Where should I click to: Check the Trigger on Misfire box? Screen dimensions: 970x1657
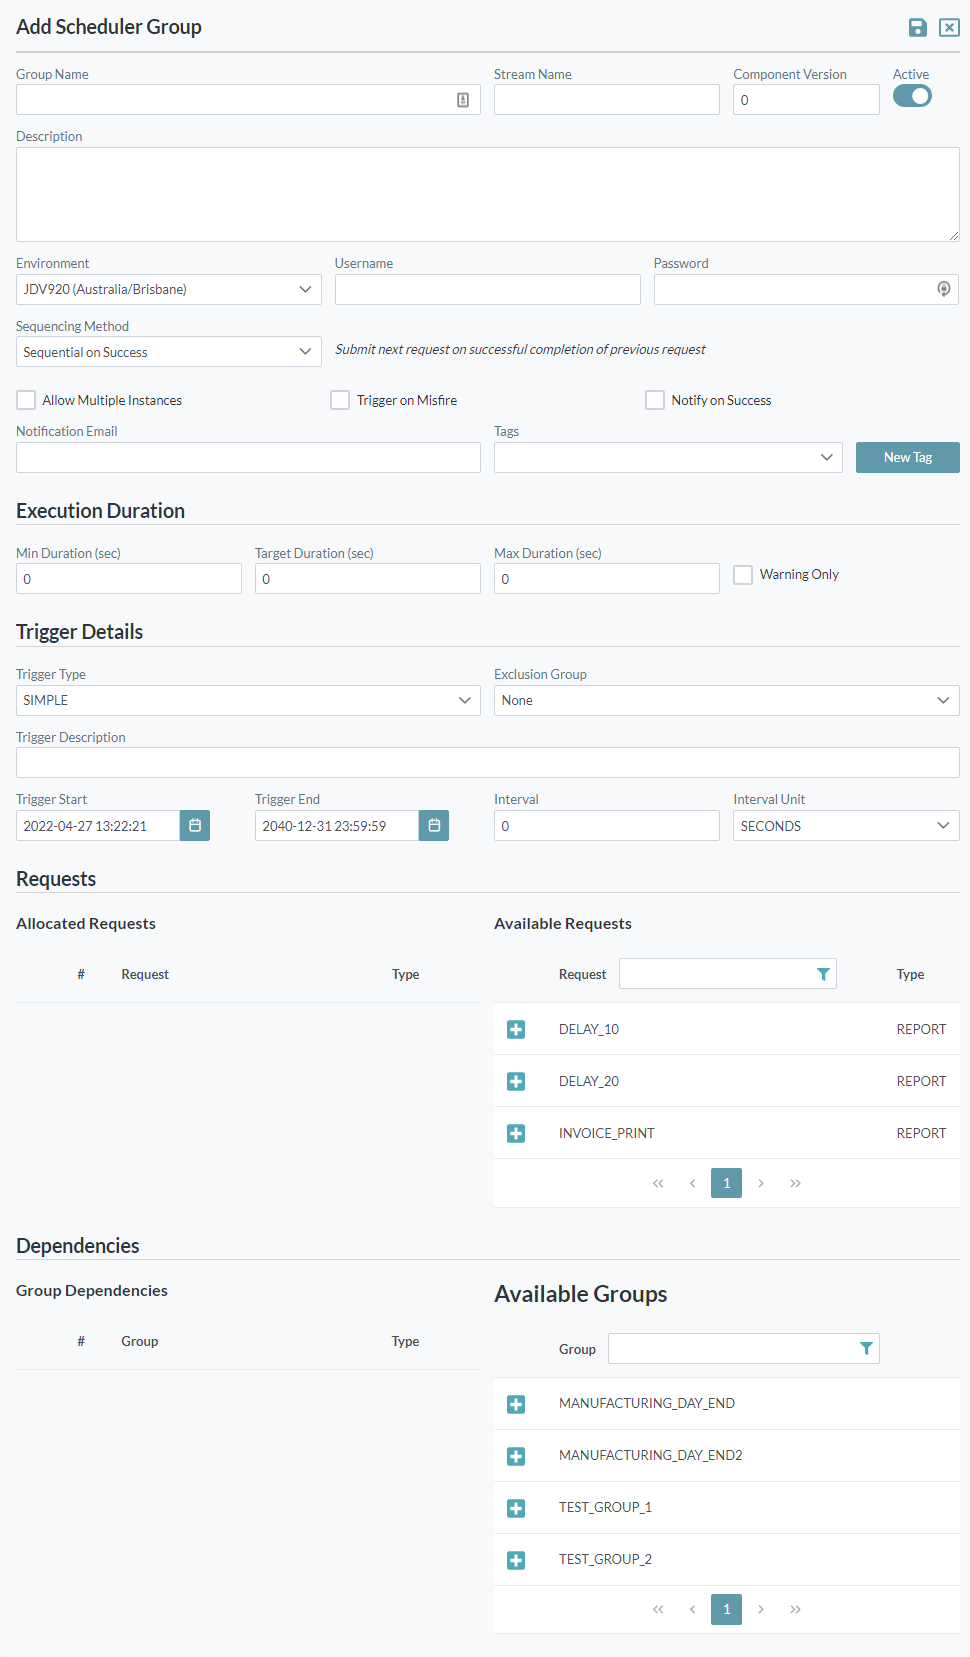tap(341, 400)
